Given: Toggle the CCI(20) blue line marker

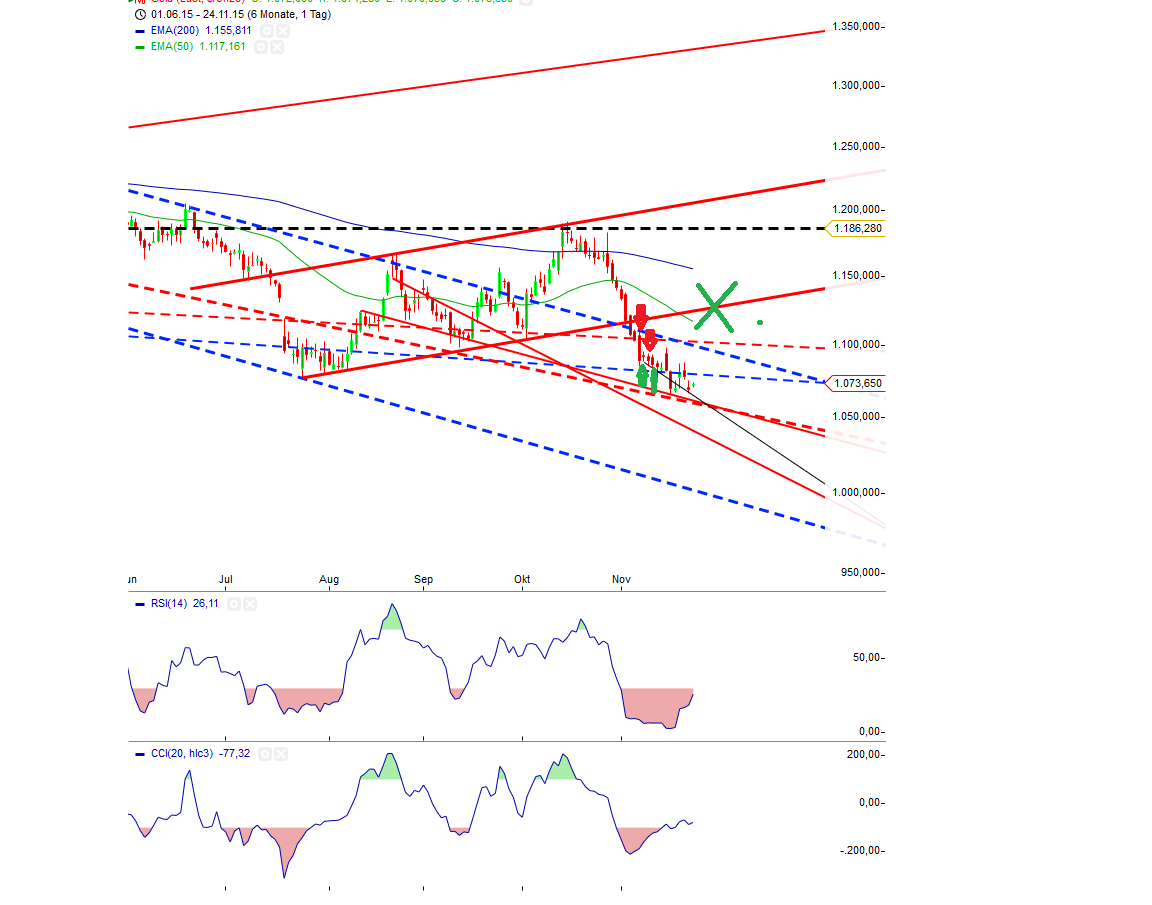Looking at the screenshot, I should [140, 754].
